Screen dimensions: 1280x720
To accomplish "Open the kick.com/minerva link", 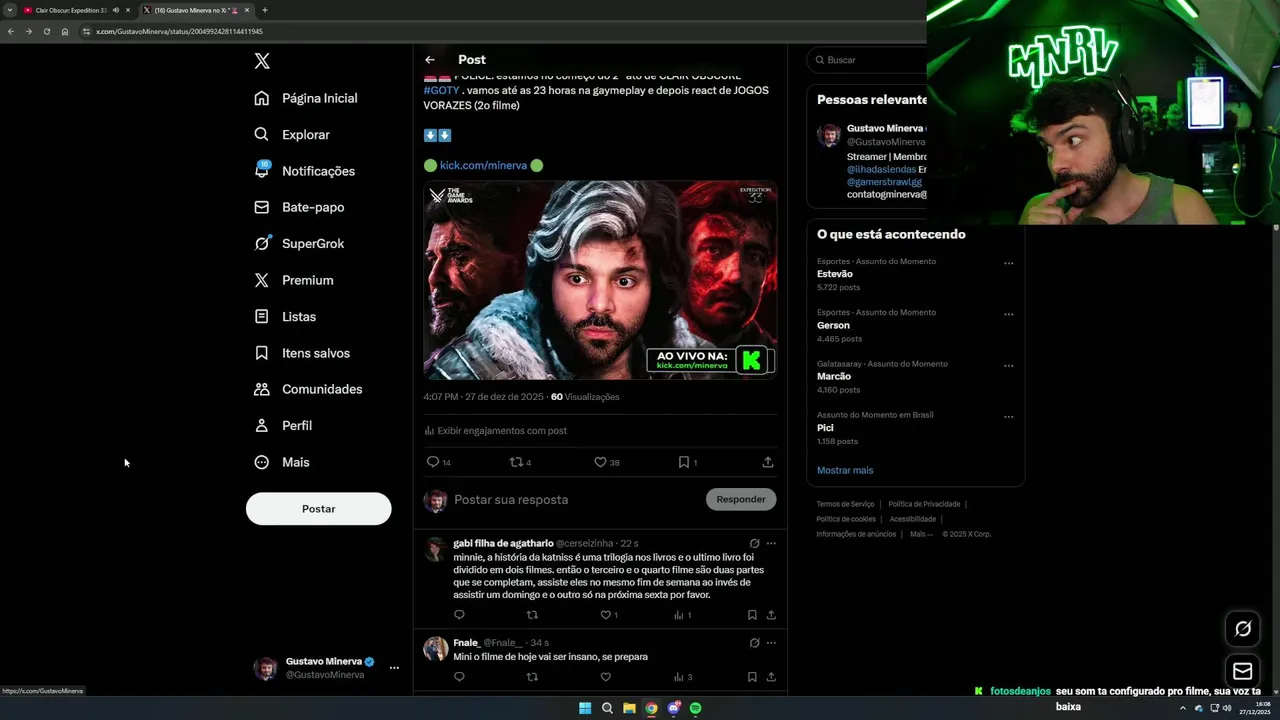I will click(x=483, y=165).
